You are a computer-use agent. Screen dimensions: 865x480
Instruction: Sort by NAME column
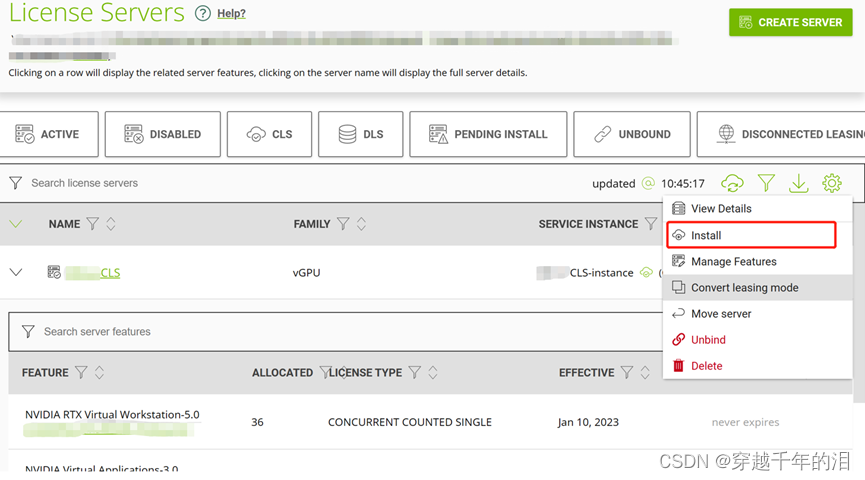[x=111, y=224]
